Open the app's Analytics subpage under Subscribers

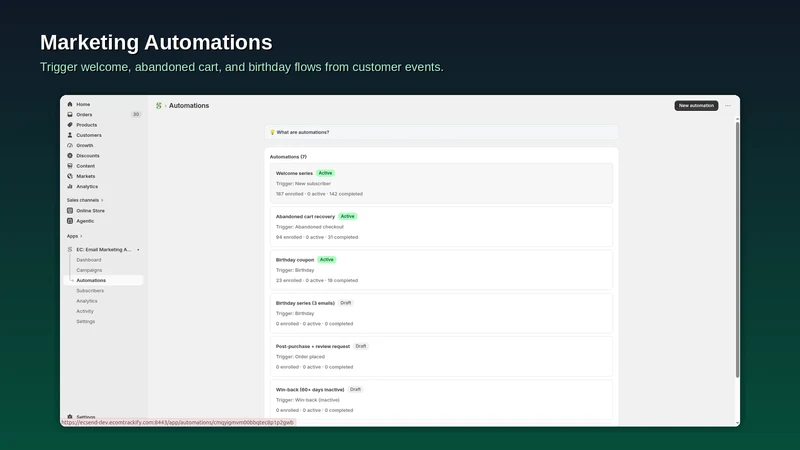click(87, 301)
